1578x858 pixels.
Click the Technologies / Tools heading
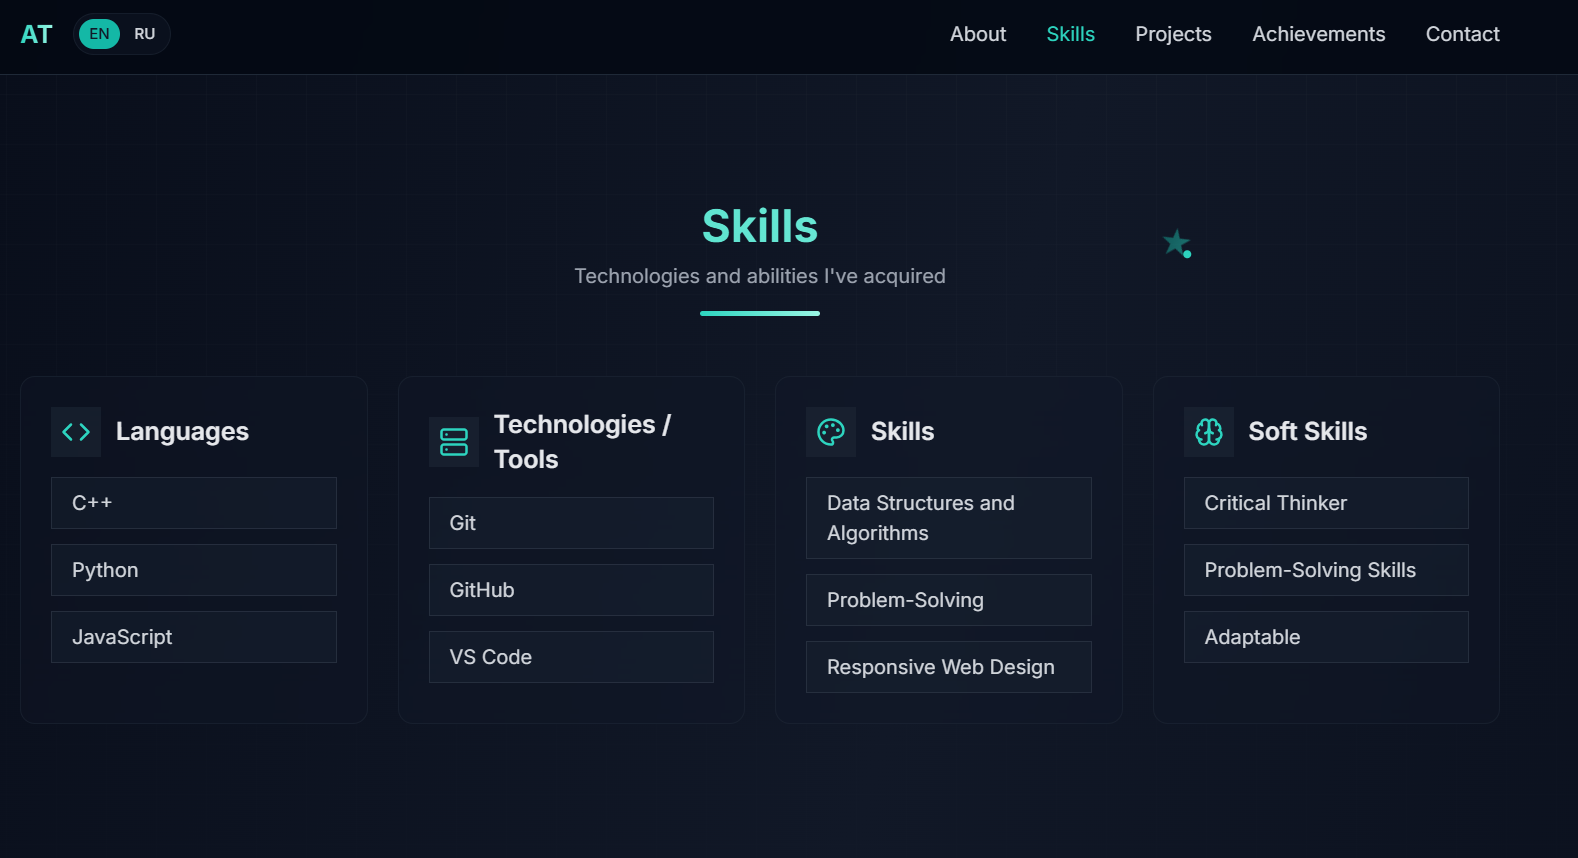583,442
